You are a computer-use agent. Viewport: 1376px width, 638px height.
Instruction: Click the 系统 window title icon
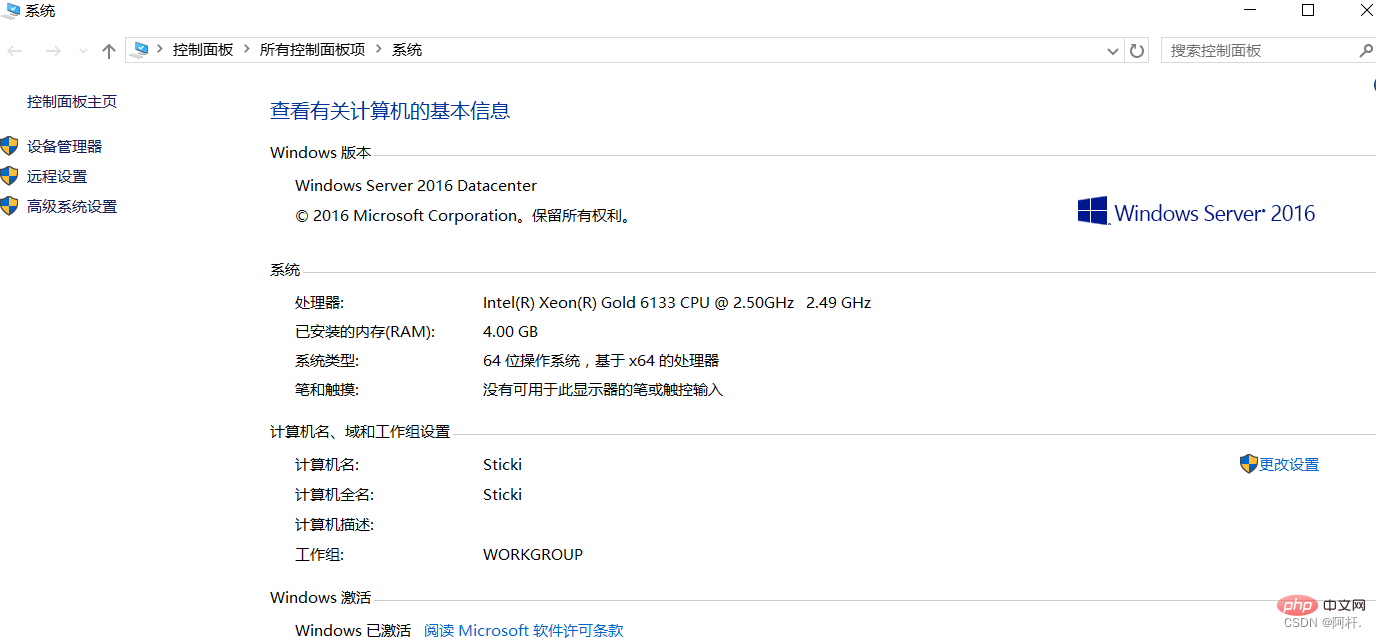point(11,11)
